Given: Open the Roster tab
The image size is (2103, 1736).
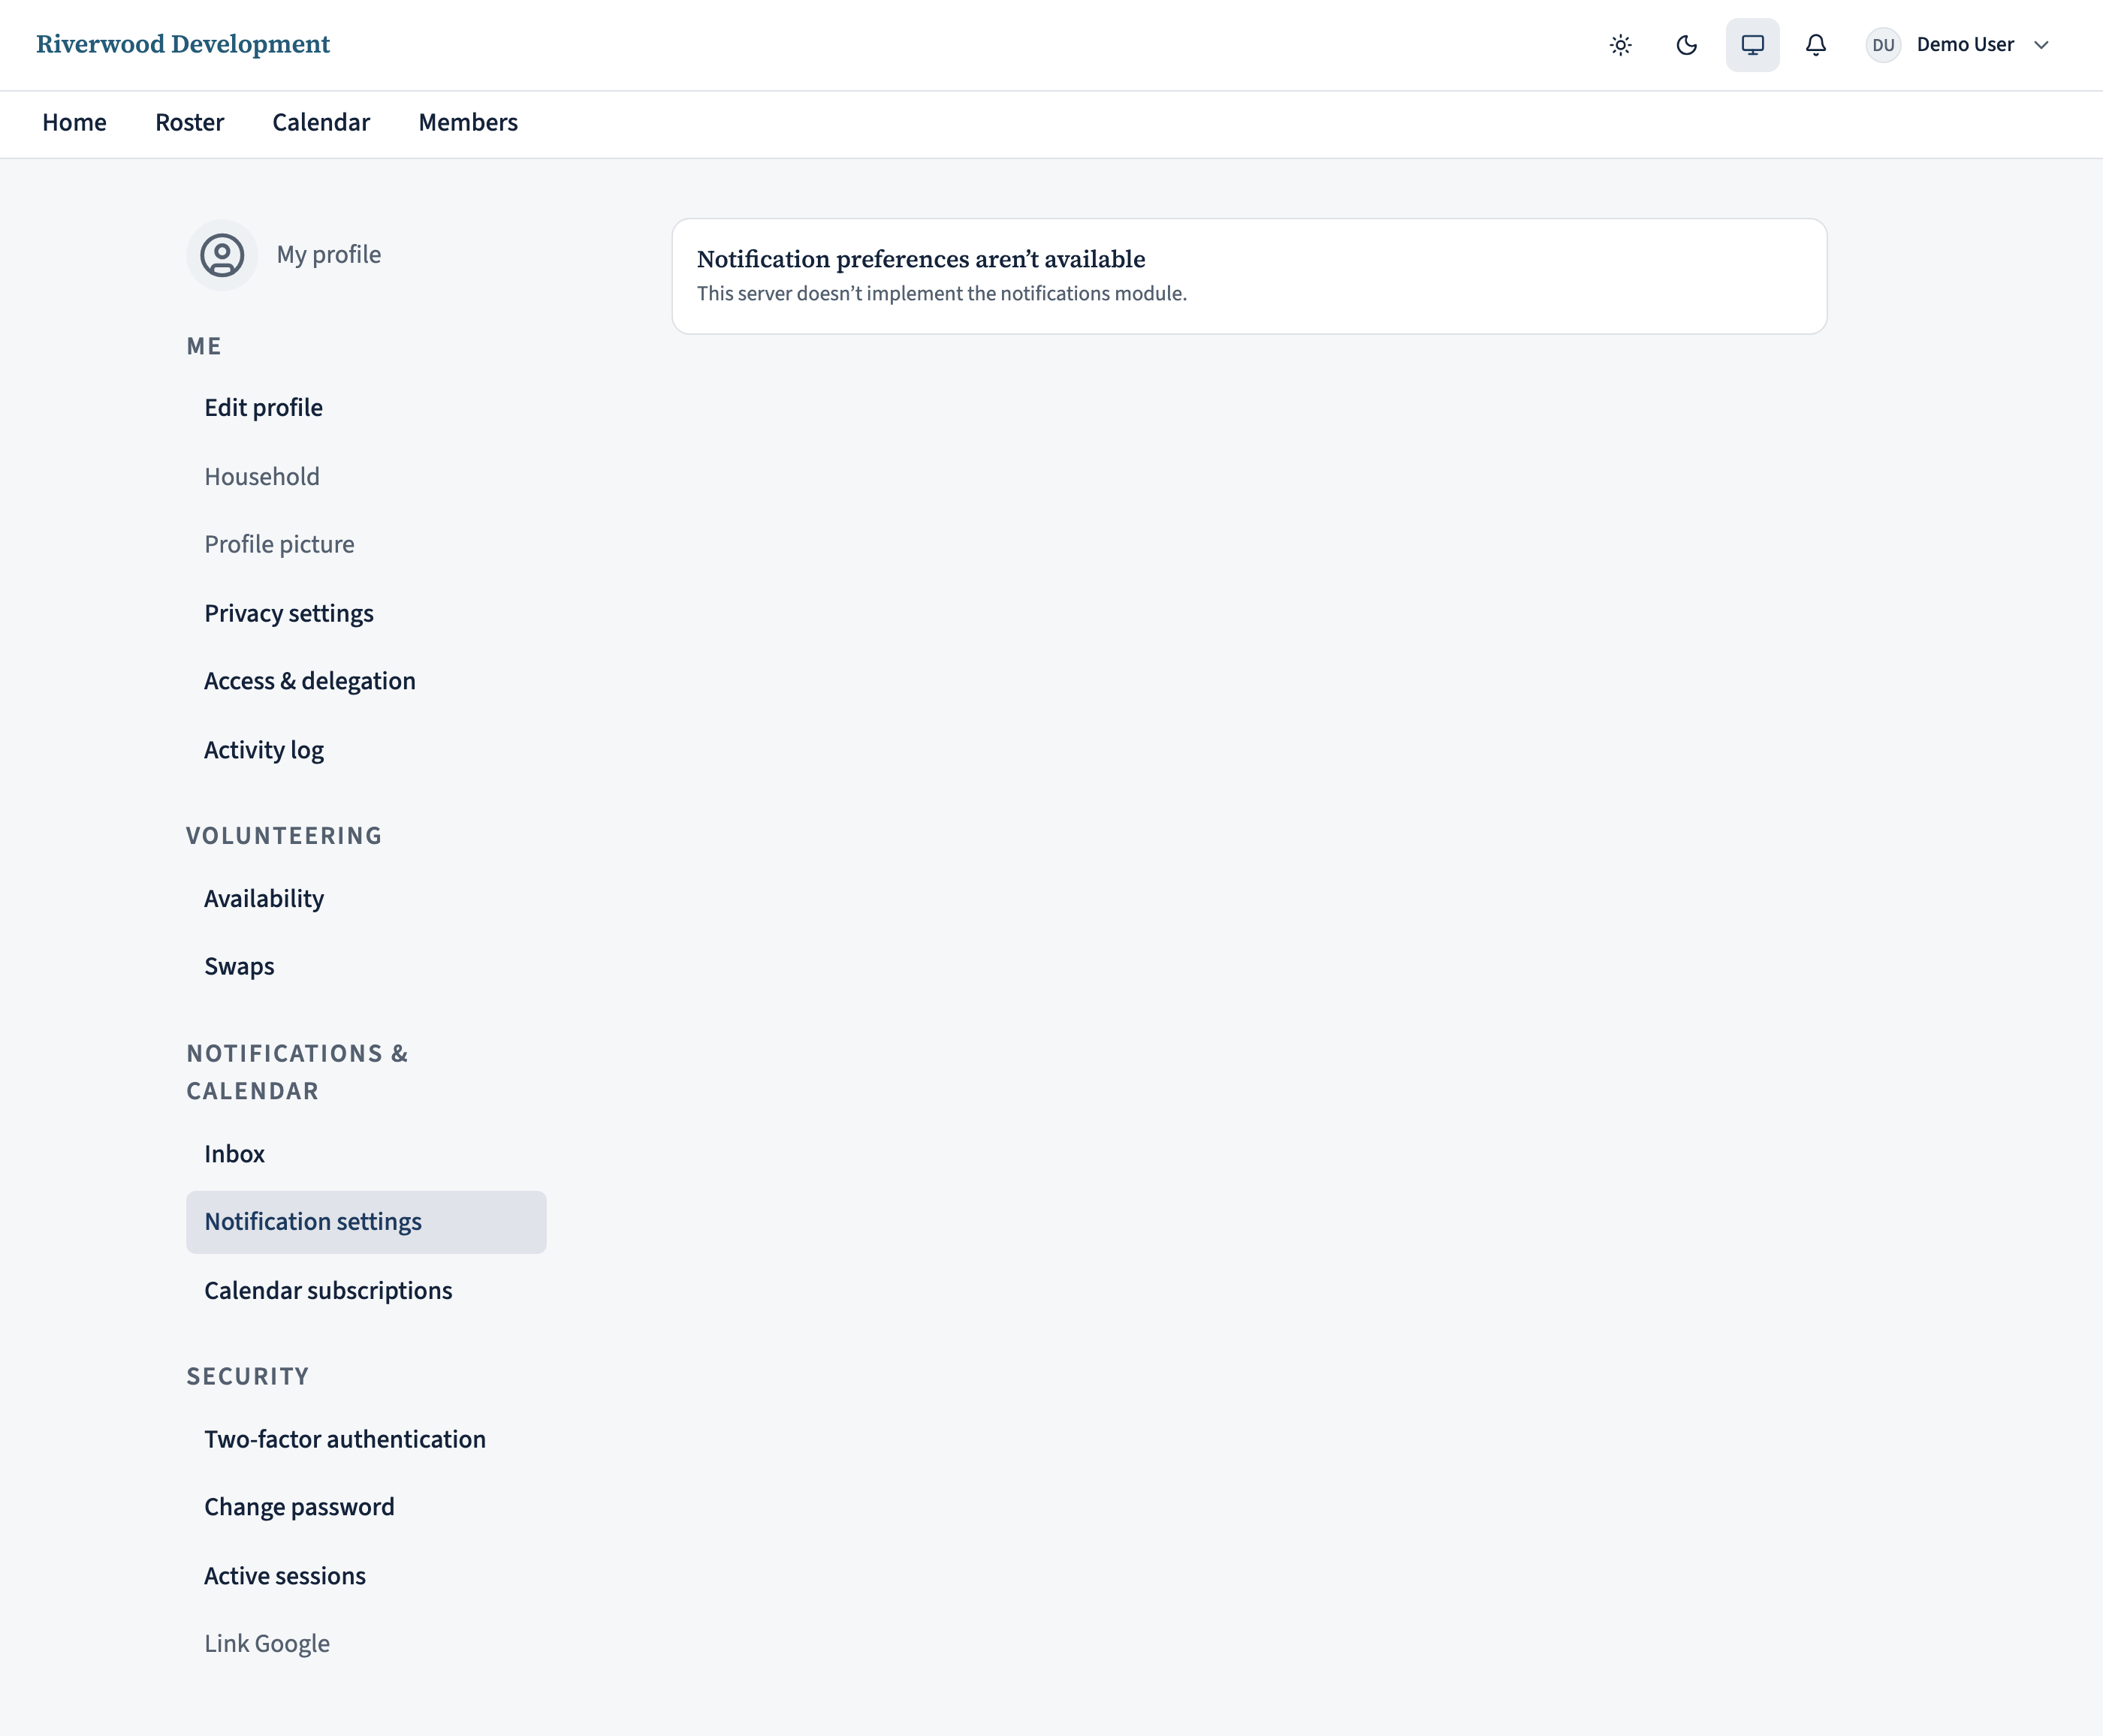Looking at the screenshot, I should tap(189, 122).
